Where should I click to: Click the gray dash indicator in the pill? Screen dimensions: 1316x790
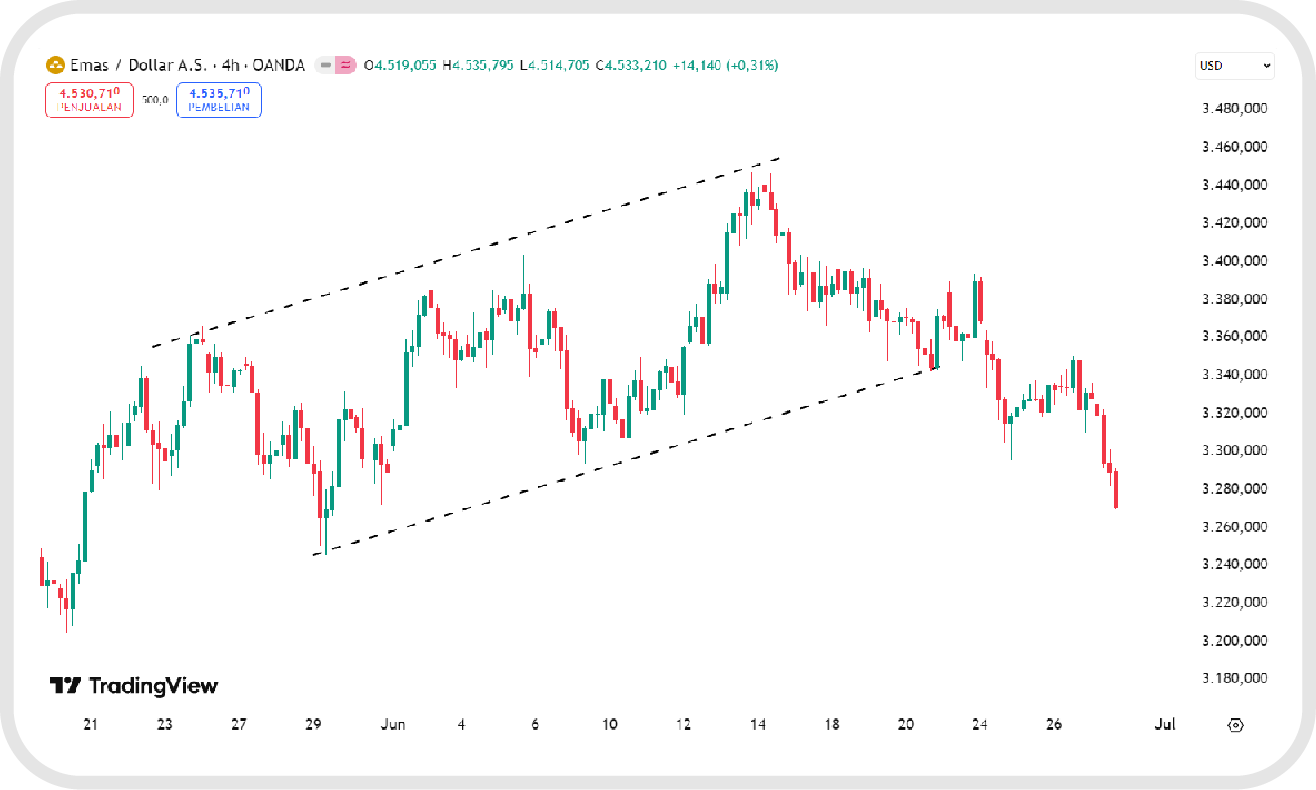click(326, 66)
